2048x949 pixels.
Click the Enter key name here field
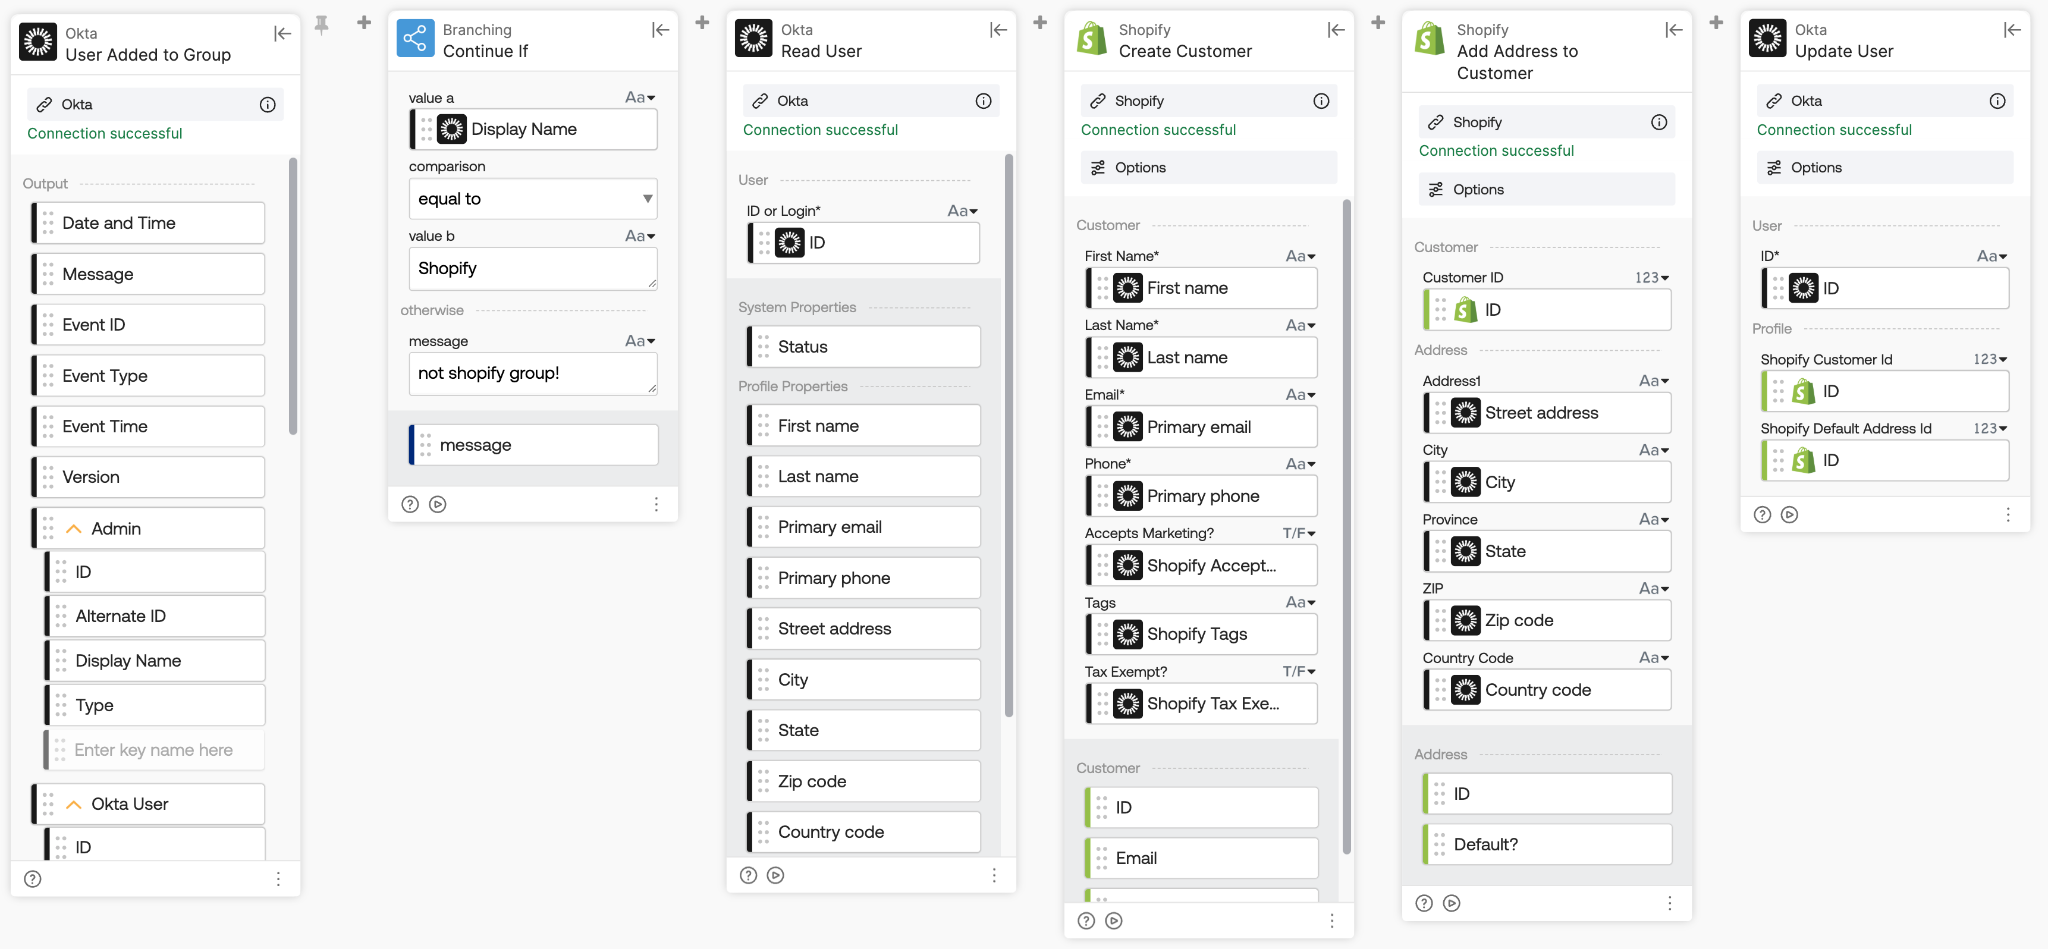[155, 750]
